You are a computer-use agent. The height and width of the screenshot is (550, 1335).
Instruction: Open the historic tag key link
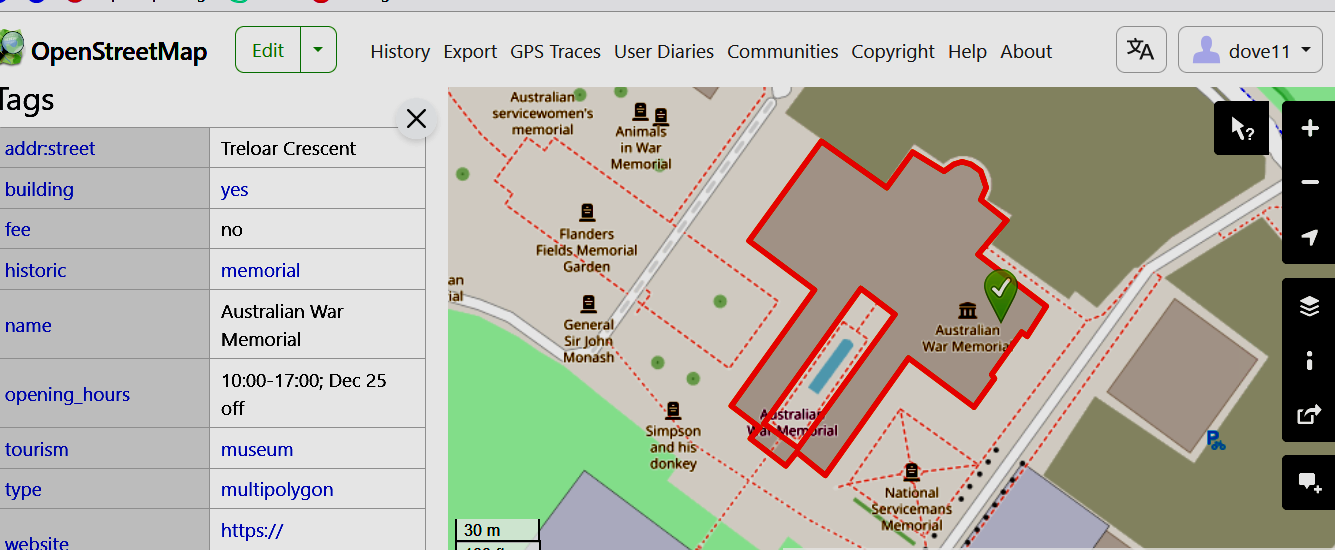pyautogui.click(x=35, y=270)
